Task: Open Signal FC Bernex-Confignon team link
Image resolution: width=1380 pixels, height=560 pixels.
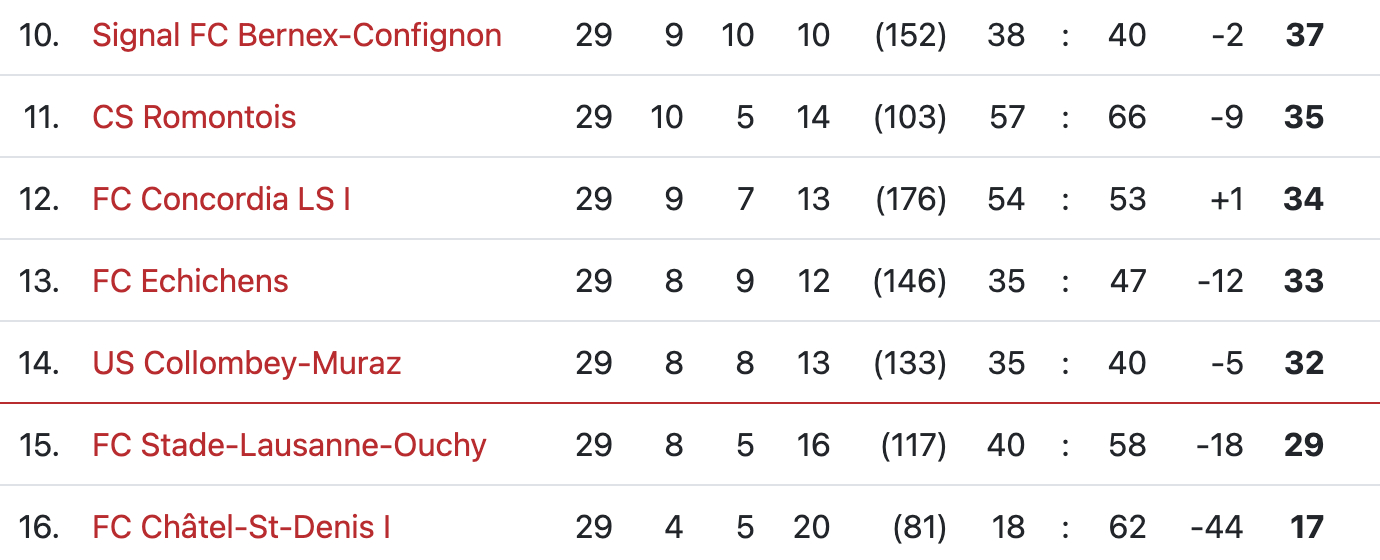Action: coord(296,36)
